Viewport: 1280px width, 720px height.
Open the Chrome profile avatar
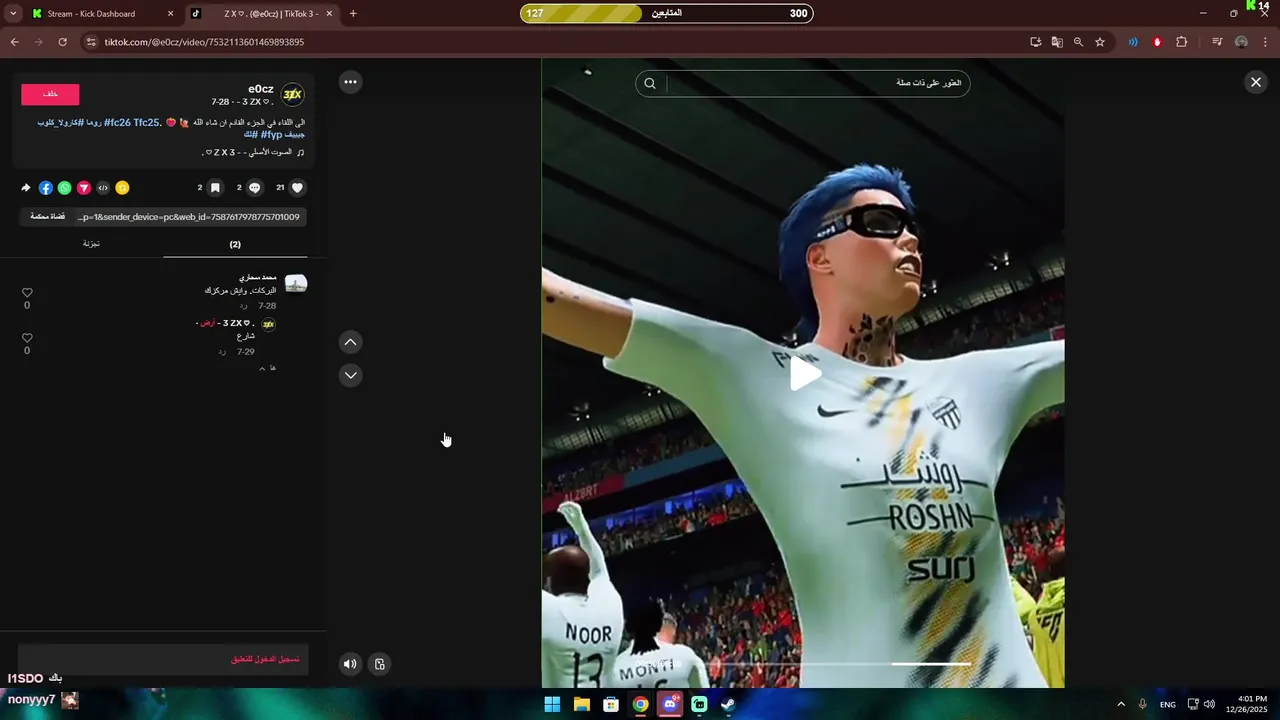click(1241, 42)
